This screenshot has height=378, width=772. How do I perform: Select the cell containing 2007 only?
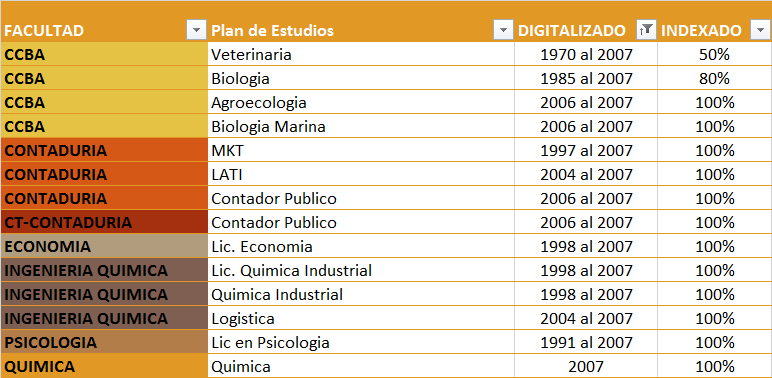tap(586, 366)
